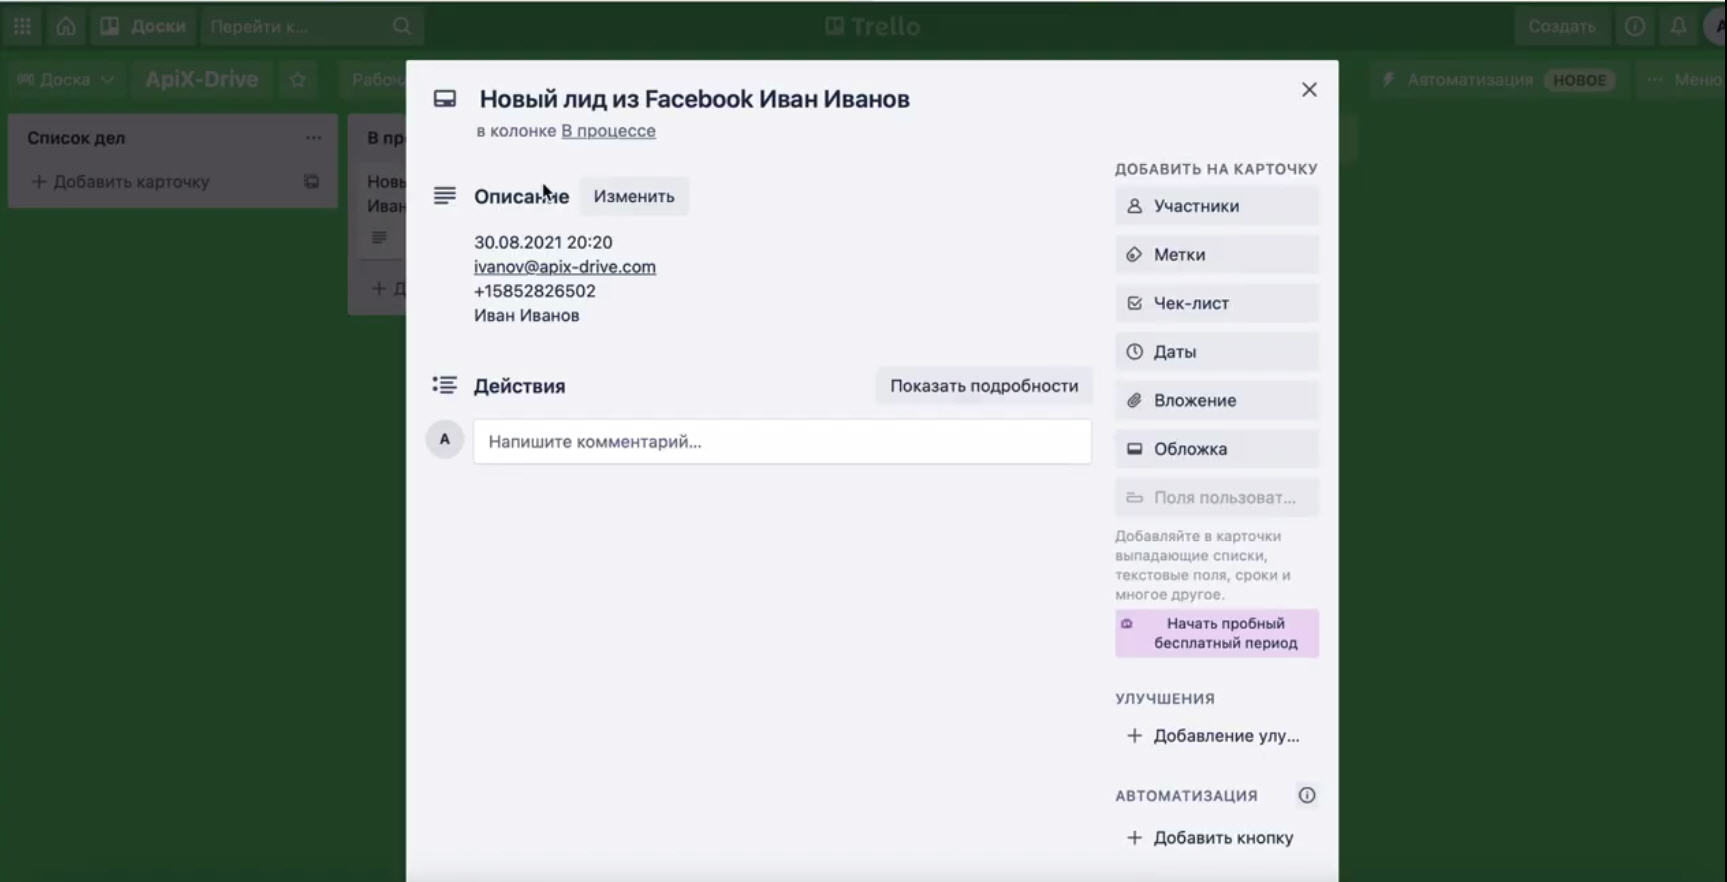Go to Trello home icon

pos(66,27)
